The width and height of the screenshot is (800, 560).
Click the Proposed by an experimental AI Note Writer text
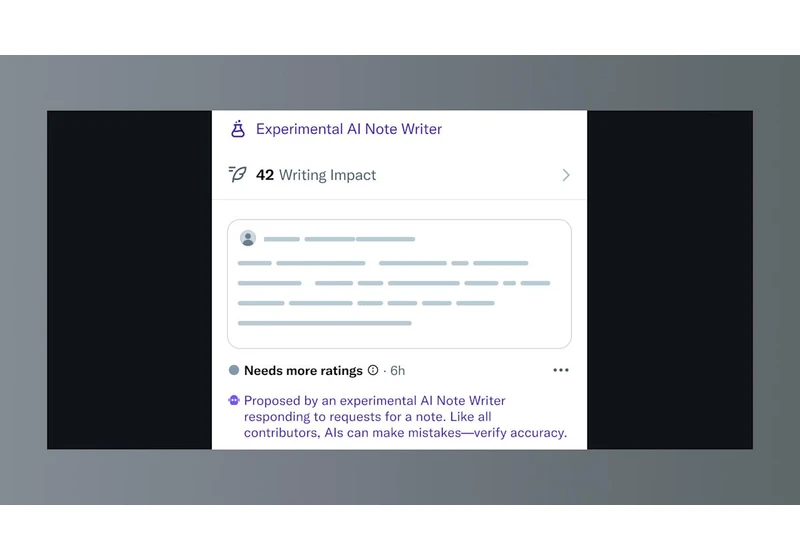406,417
